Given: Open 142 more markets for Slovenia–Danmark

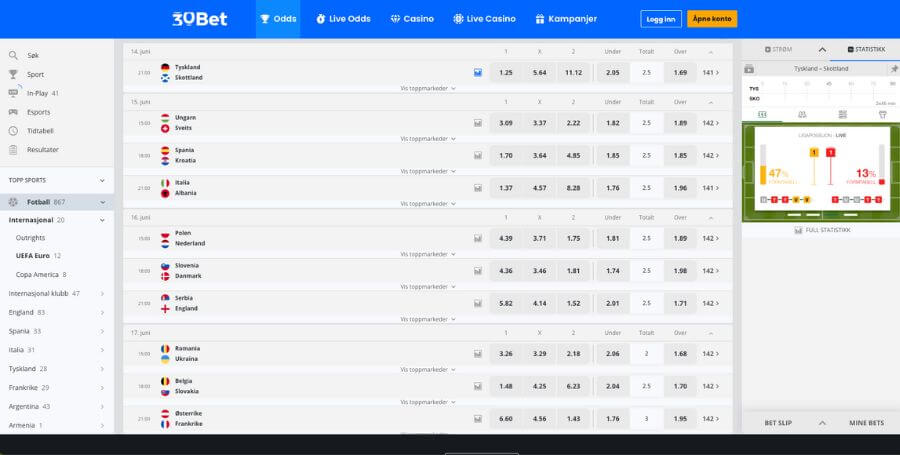Looking at the screenshot, I should pos(711,271).
